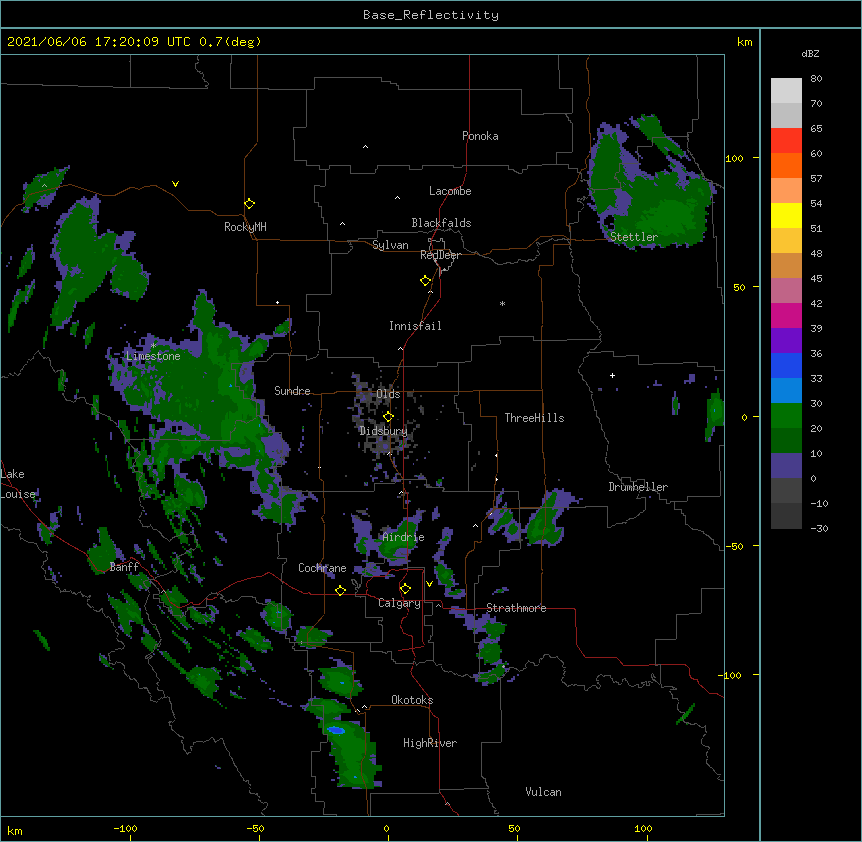Click the Sylvan label
This screenshot has width=862, height=842.
[x=390, y=245]
